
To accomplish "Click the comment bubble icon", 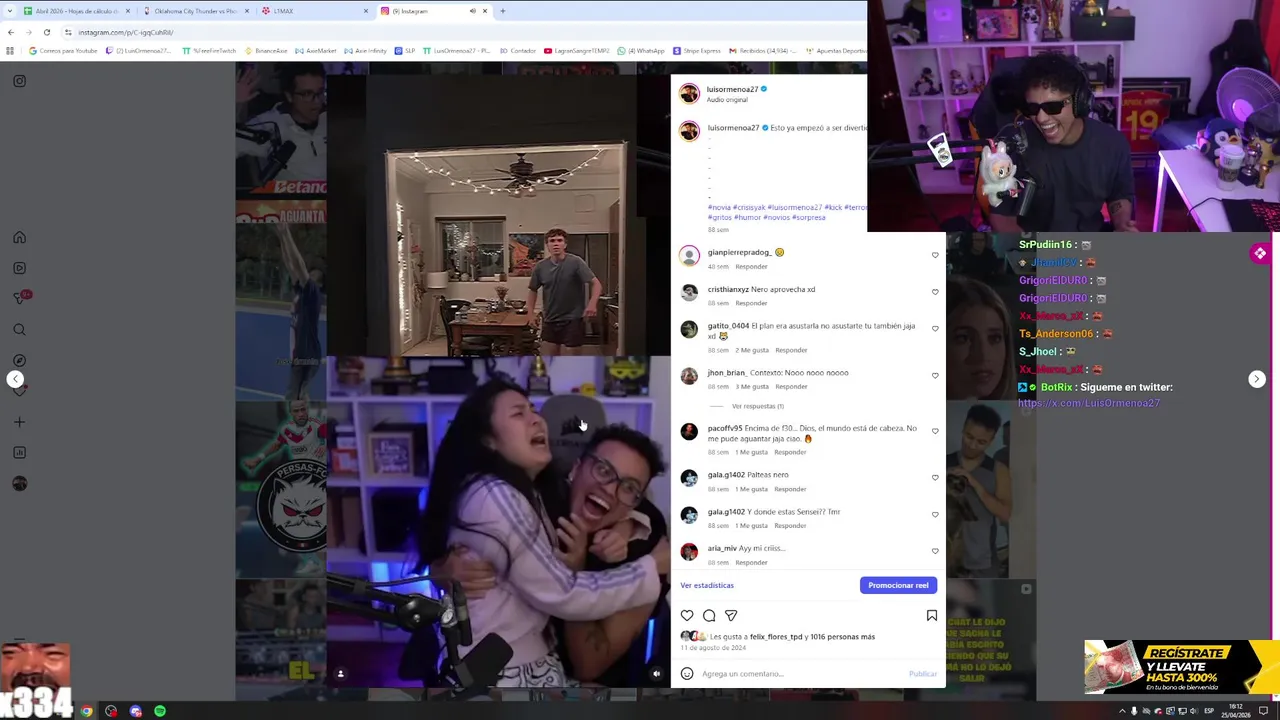I will 709,616.
